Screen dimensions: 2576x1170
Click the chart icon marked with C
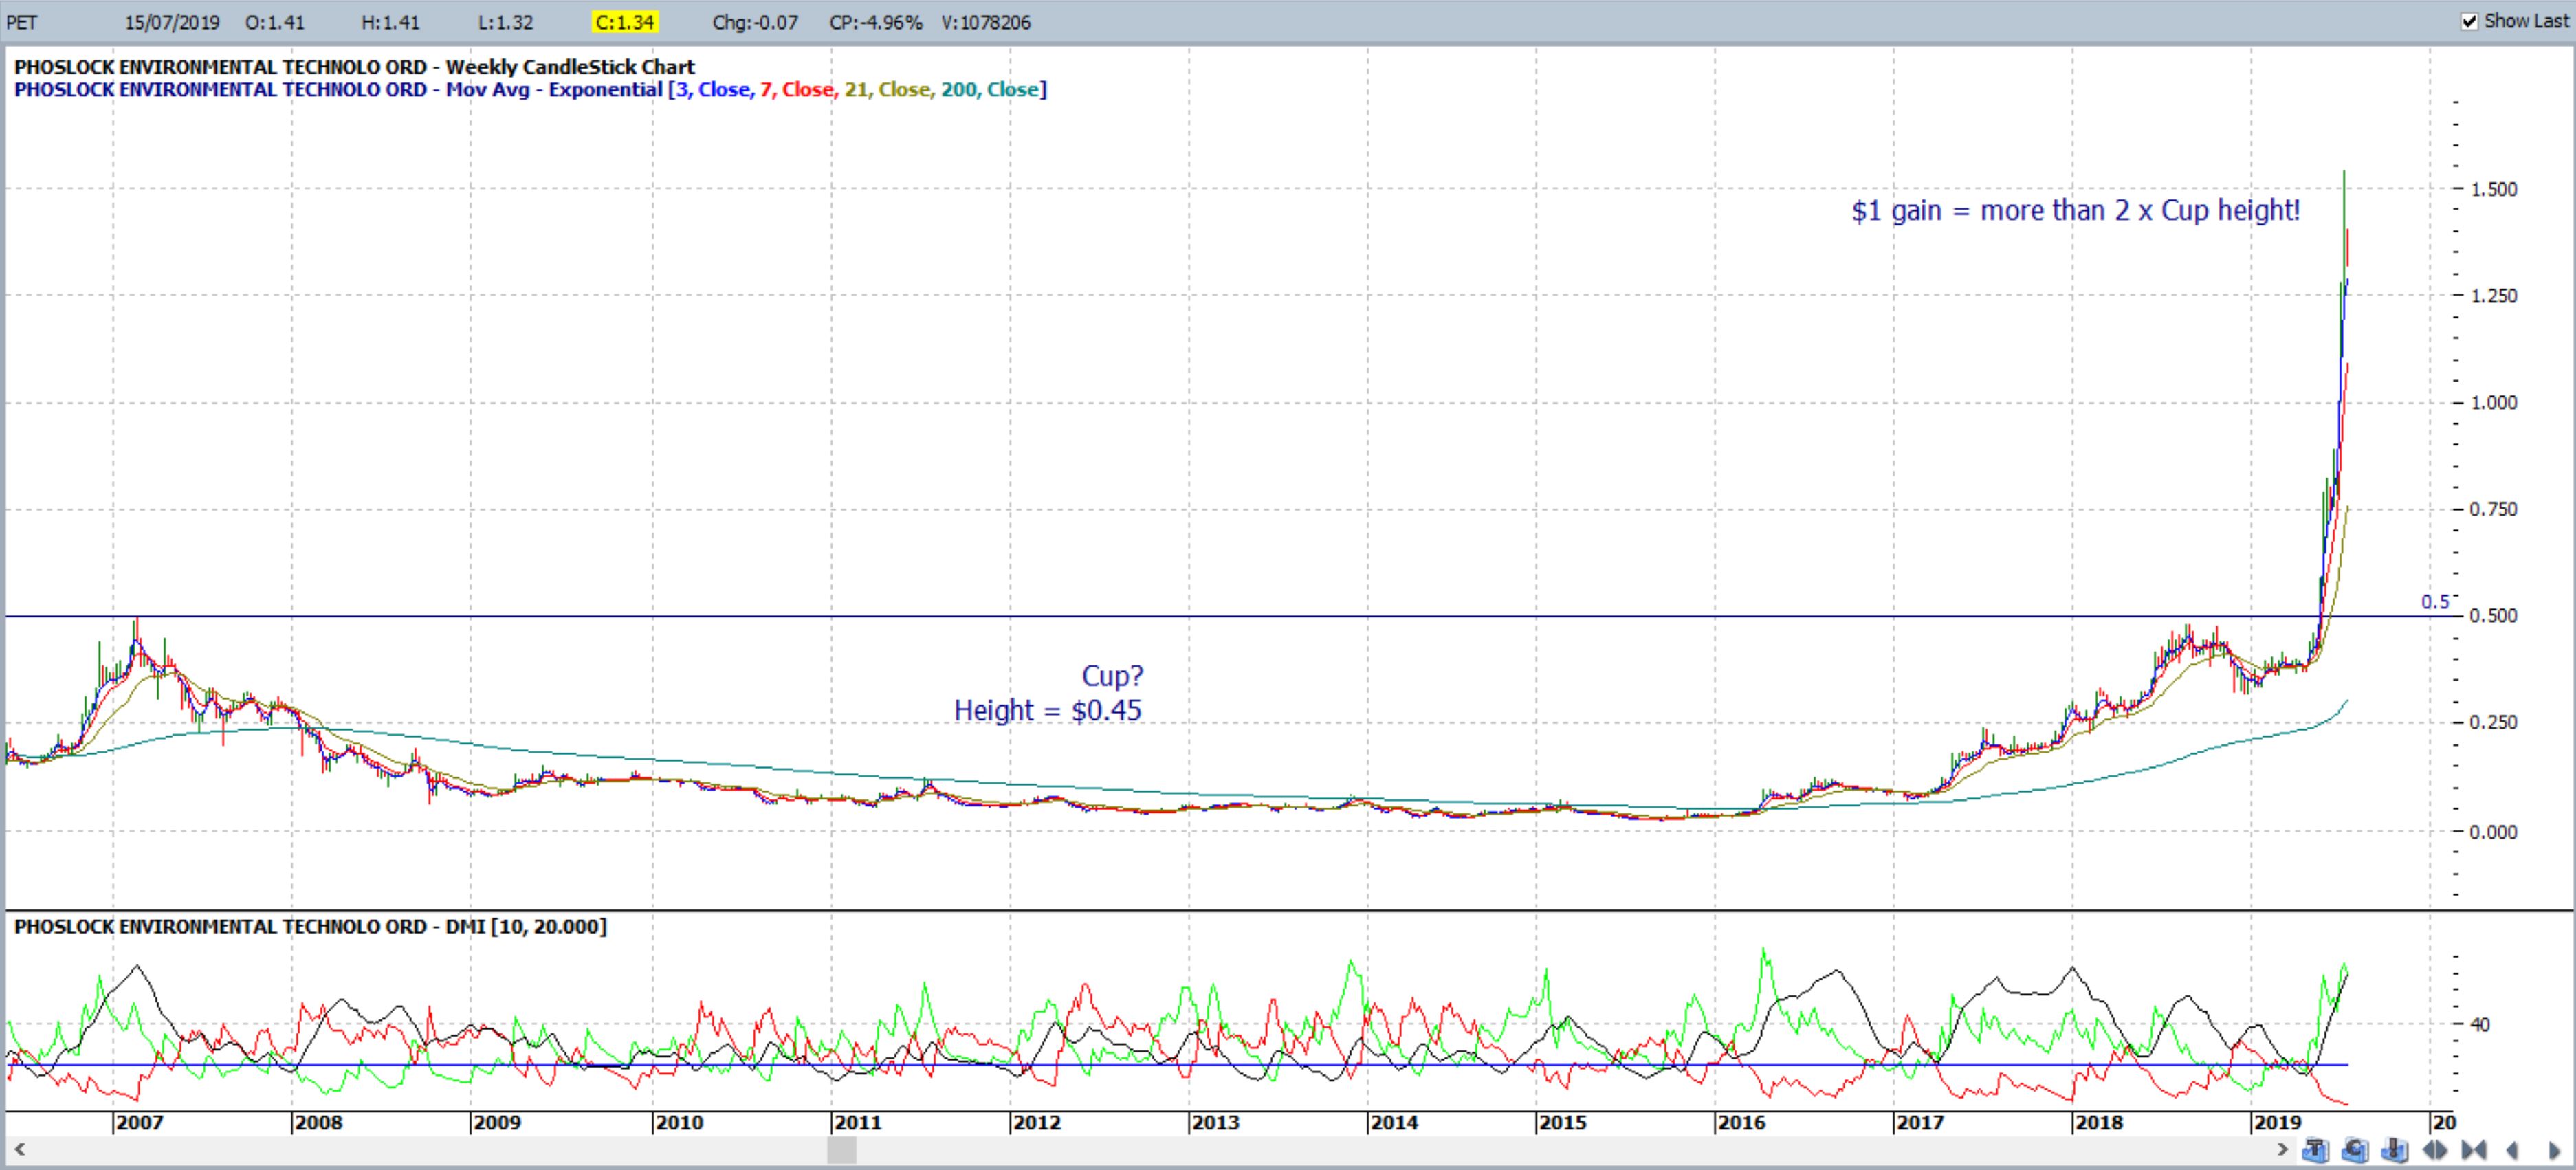coord(2356,1150)
